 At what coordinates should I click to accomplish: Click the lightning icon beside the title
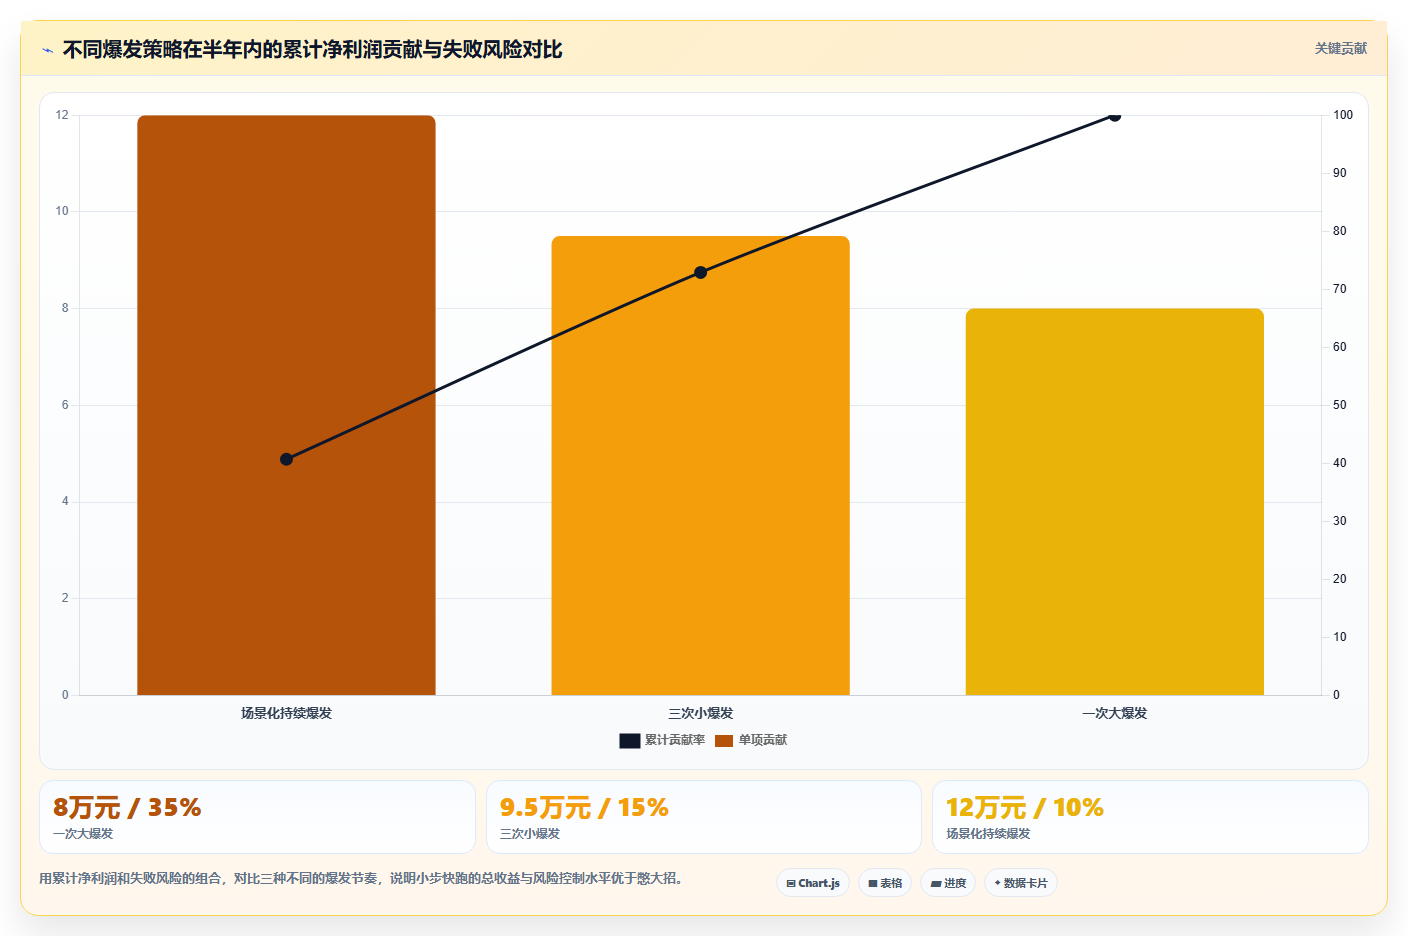point(47,50)
